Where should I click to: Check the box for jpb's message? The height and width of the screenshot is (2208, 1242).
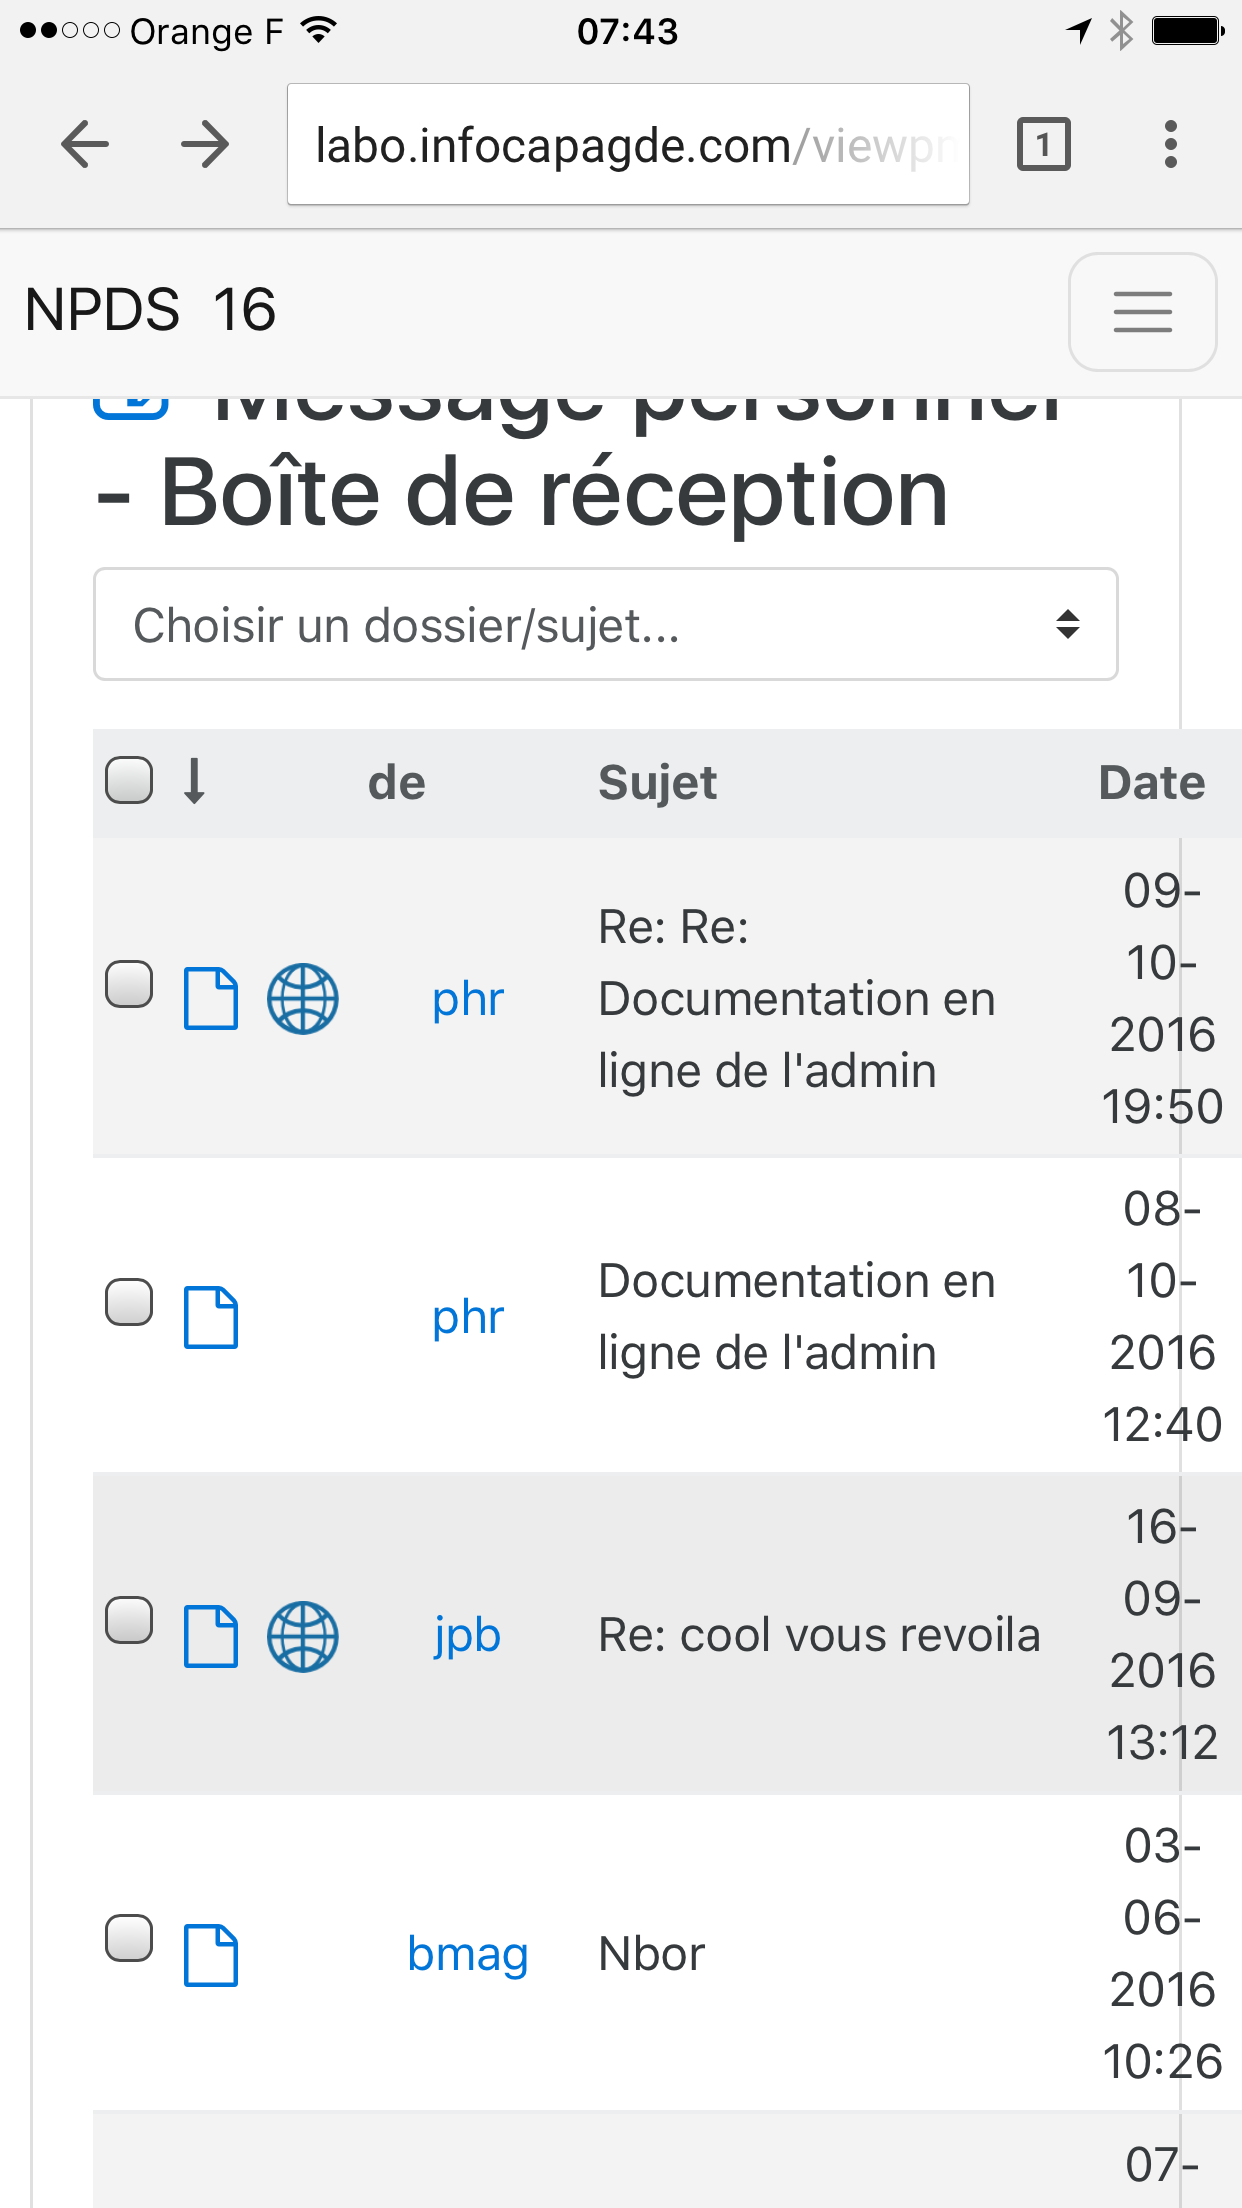(x=130, y=1621)
